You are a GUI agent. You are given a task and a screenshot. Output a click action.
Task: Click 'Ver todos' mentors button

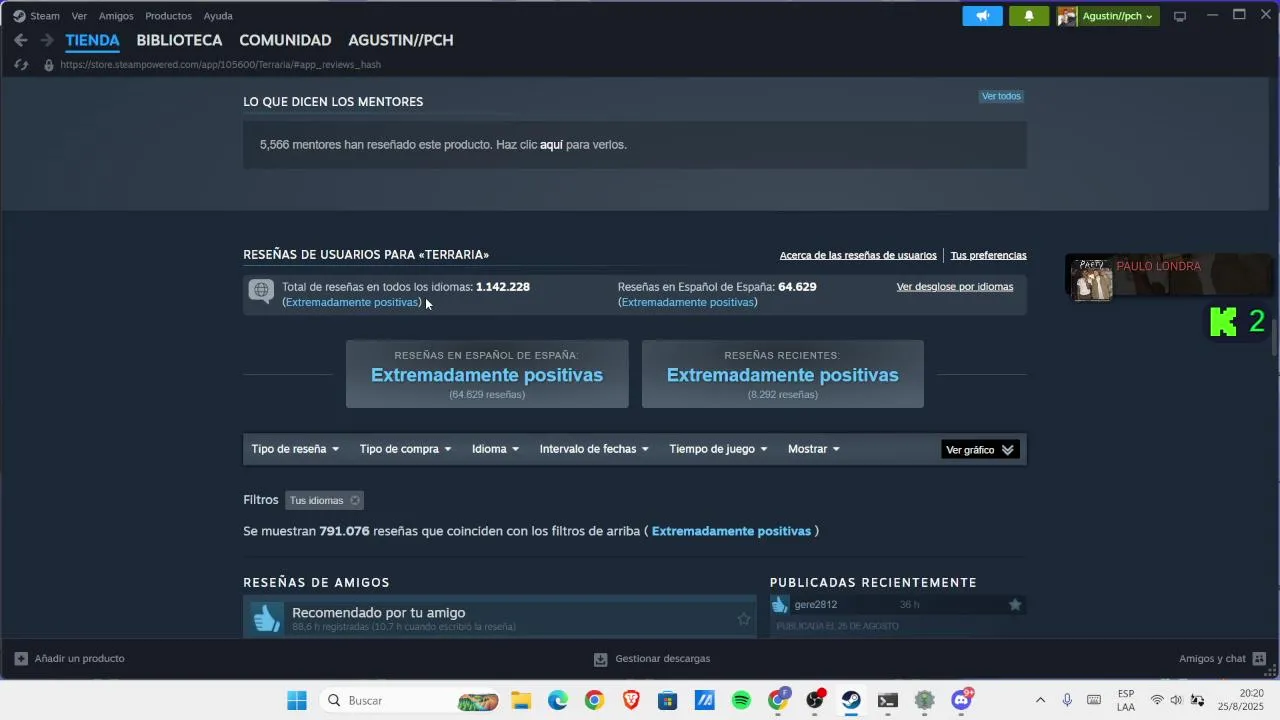1001,96
